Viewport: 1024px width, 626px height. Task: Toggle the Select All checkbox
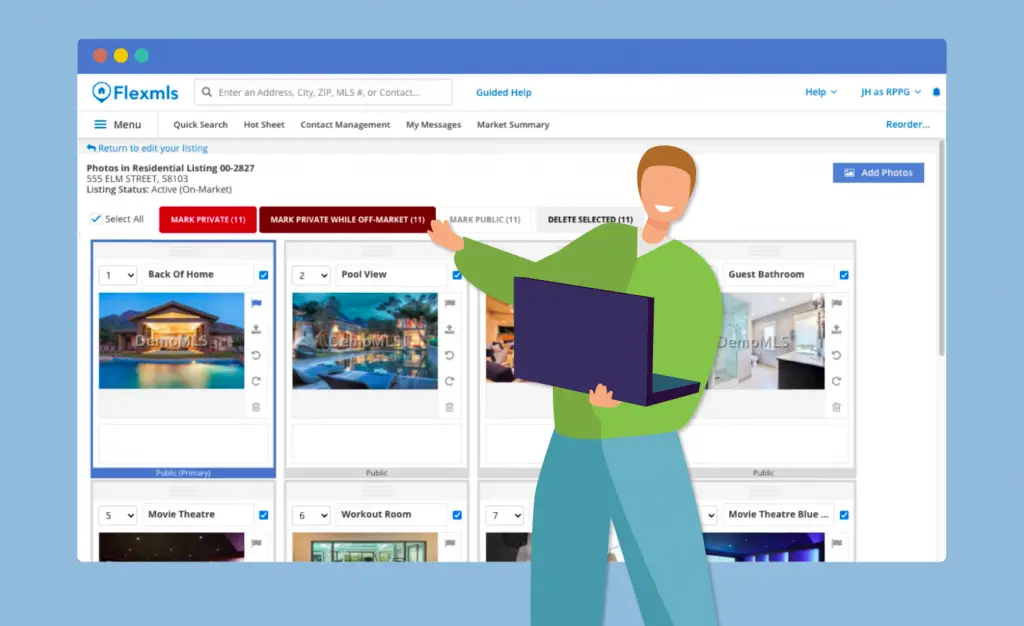96,219
